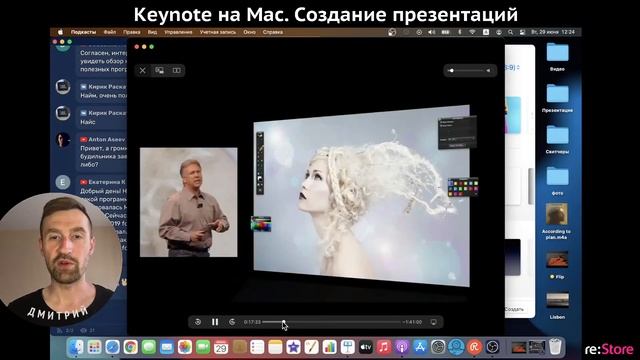Open Photos in the Dock
640x360 pixels.
pos(185,347)
